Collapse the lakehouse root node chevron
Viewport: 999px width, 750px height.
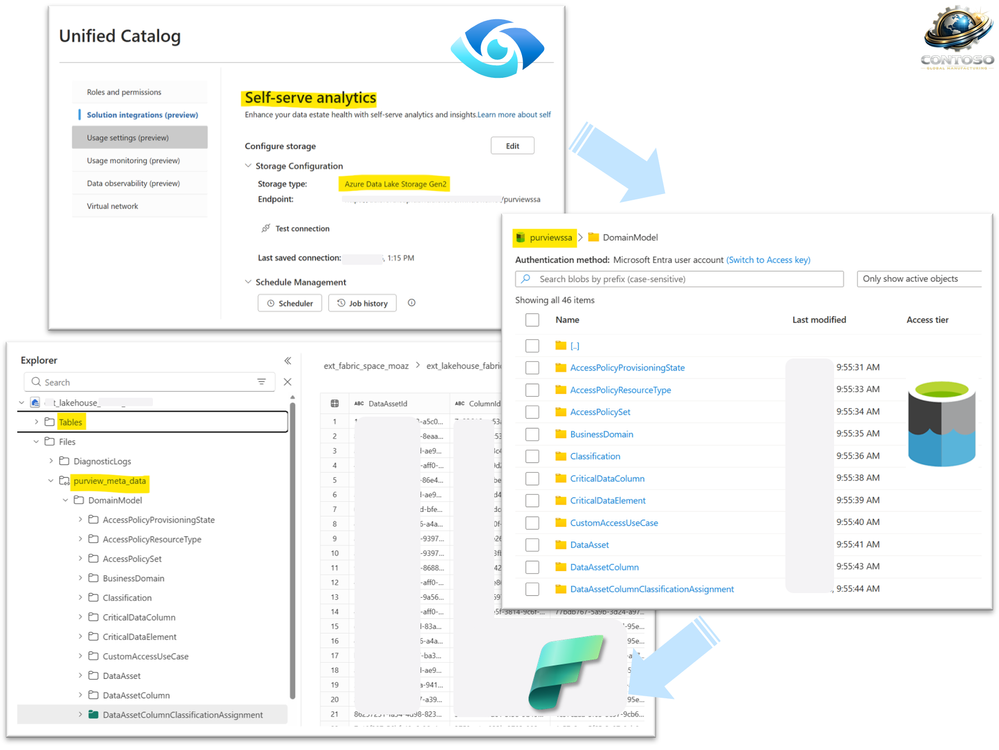[x=22, y=403]
